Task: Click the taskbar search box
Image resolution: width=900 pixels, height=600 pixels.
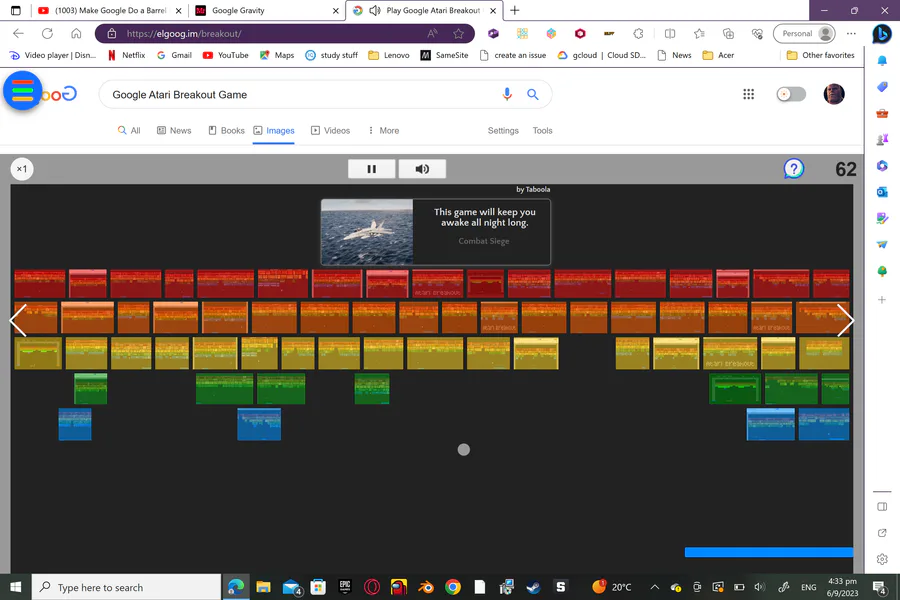Action: pyautogui.click(x=126, y=587)
